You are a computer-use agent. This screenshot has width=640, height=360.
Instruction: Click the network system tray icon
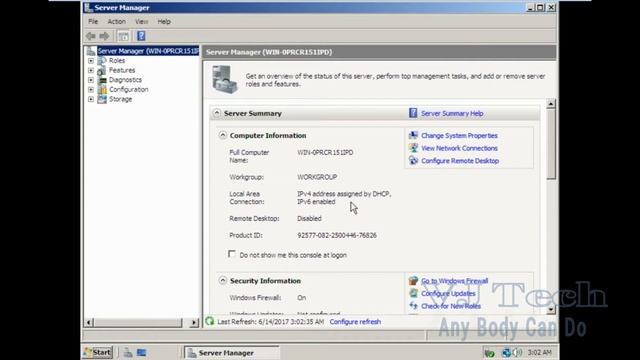coord(507,353)
